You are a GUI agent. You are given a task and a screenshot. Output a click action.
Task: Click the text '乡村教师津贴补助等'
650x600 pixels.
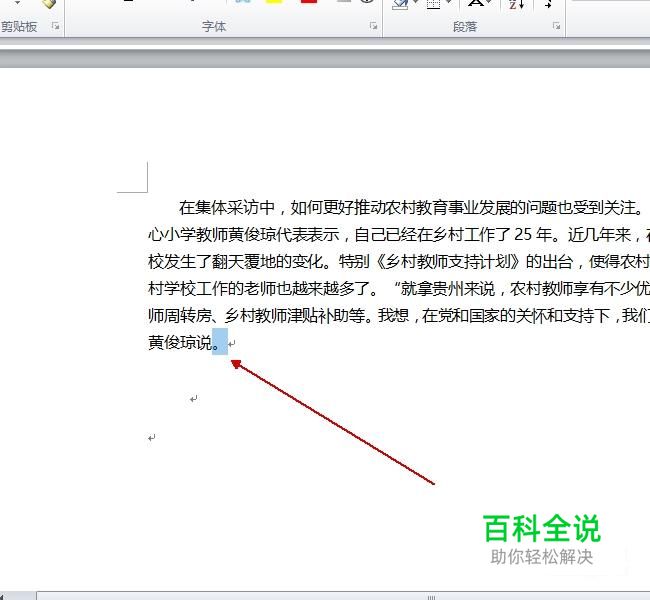click(295, 316)
